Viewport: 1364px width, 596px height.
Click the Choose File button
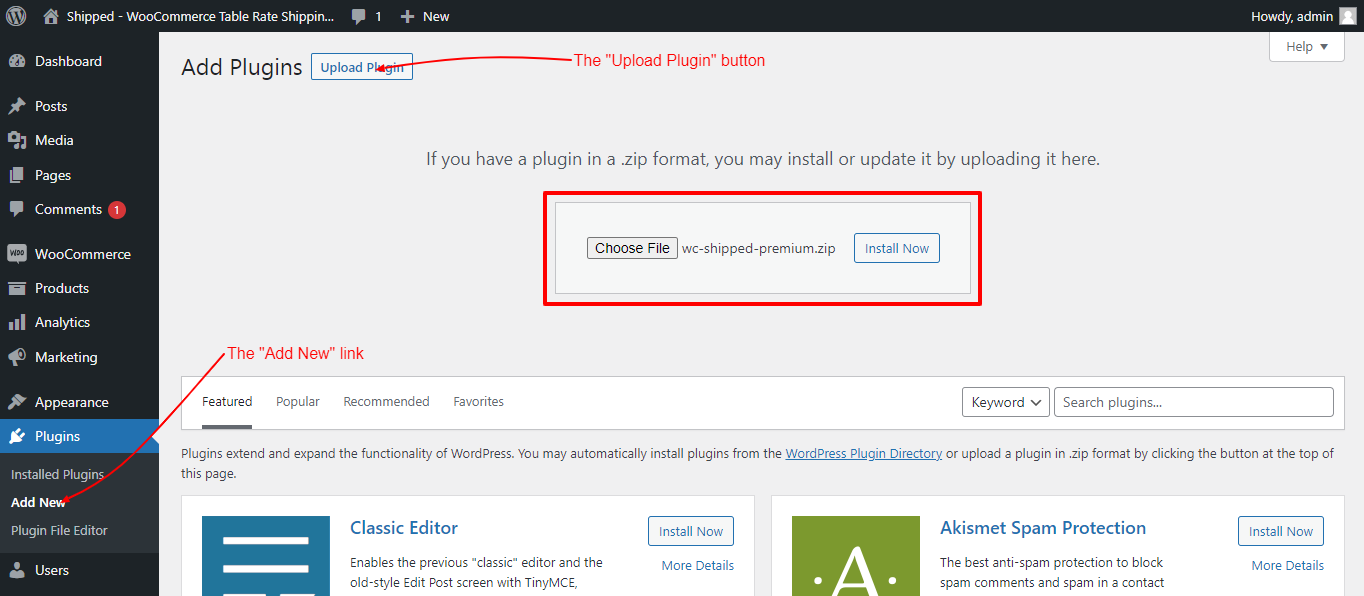632,248
